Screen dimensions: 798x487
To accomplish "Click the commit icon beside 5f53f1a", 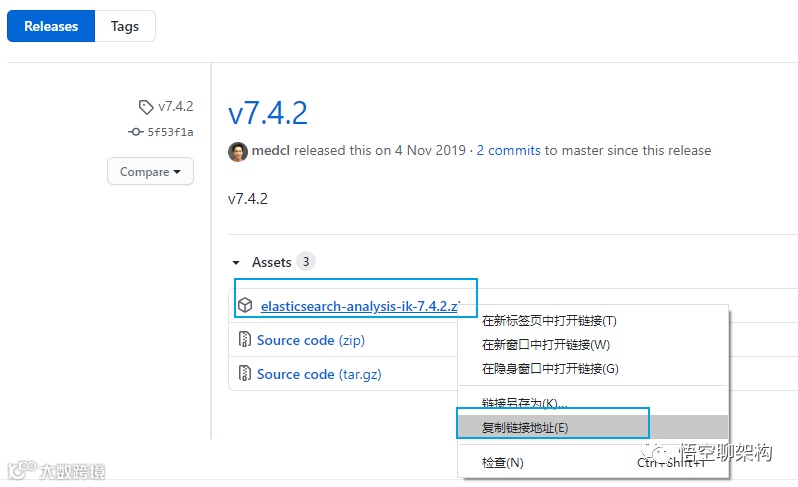I will pos(135,132).
